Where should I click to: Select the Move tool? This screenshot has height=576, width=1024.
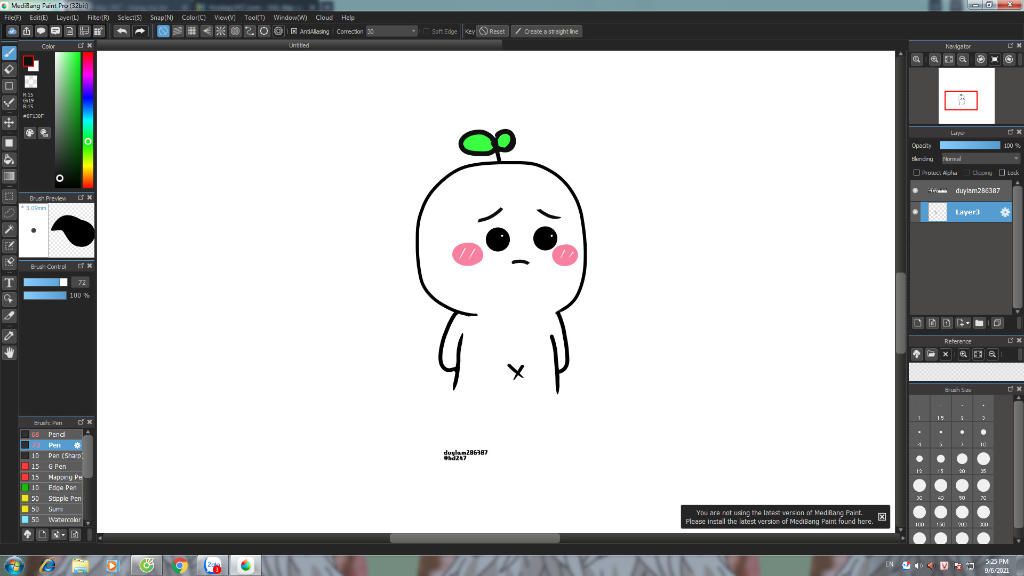click(x=9, y=123)
